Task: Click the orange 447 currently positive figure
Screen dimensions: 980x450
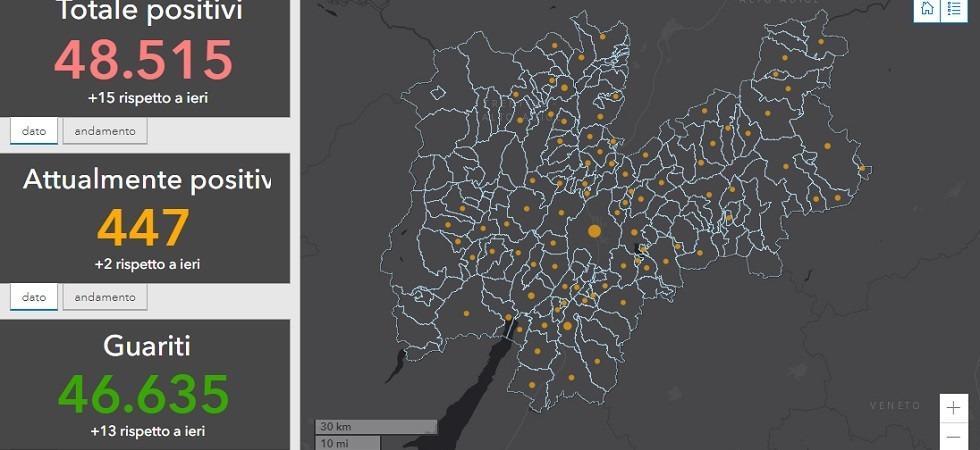Action: click(143, 228)
